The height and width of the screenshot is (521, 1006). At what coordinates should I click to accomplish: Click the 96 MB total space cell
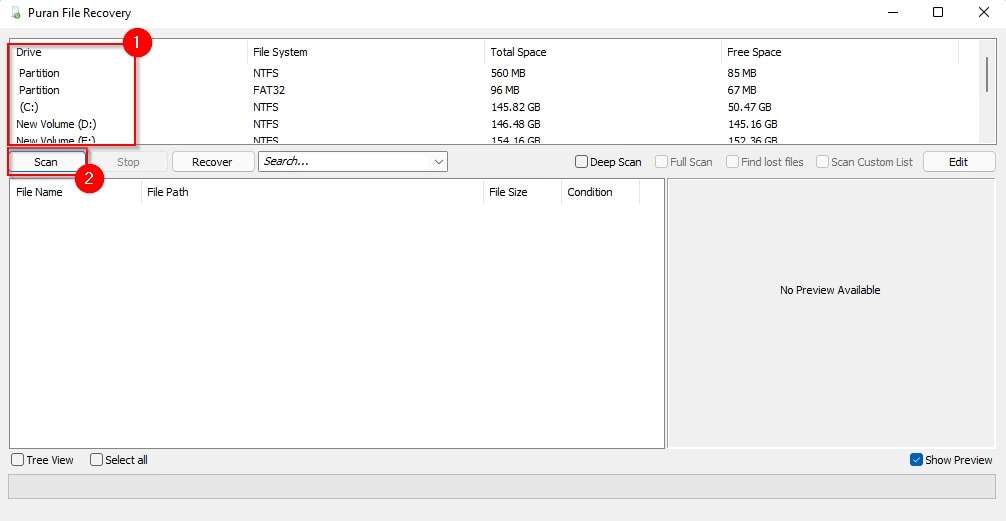[x=505, y=90]
